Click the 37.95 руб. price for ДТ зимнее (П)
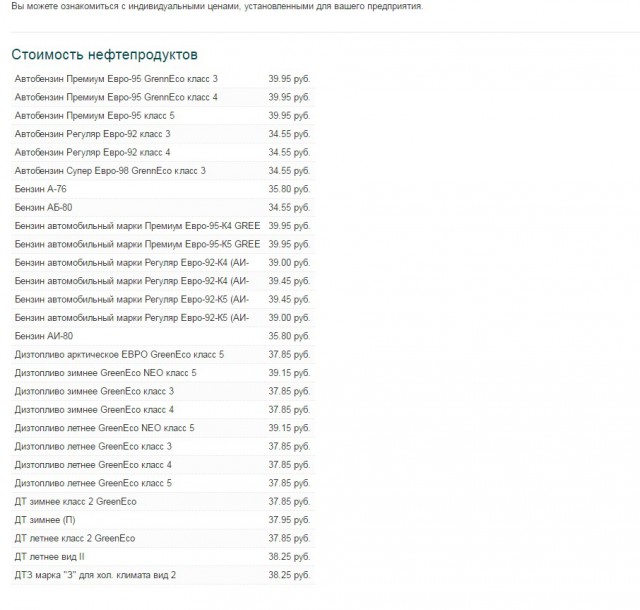 pyautogui.click(x=289, y=520)
